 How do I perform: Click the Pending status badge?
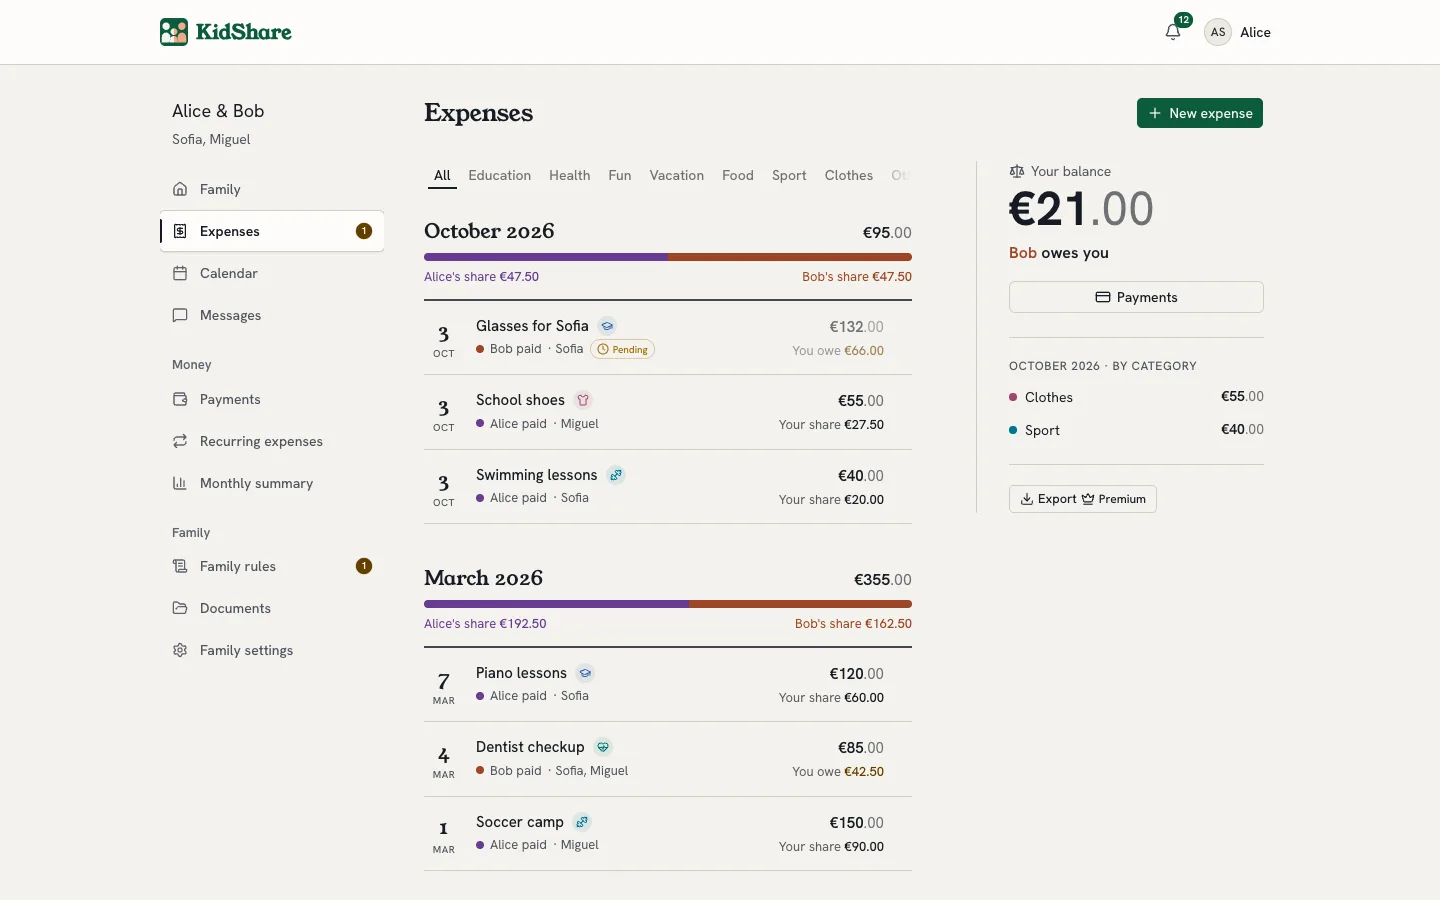(x=622, y=349)
